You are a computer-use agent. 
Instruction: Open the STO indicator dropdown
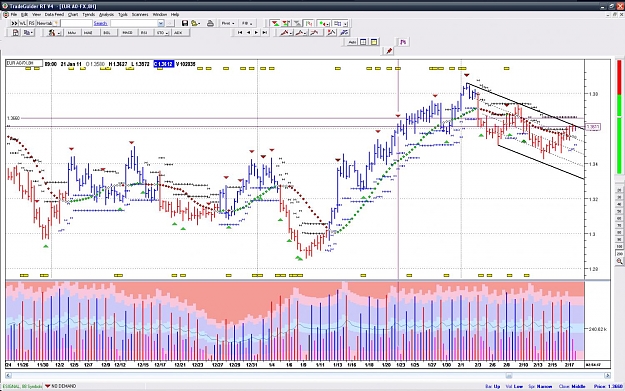point(162,33)
